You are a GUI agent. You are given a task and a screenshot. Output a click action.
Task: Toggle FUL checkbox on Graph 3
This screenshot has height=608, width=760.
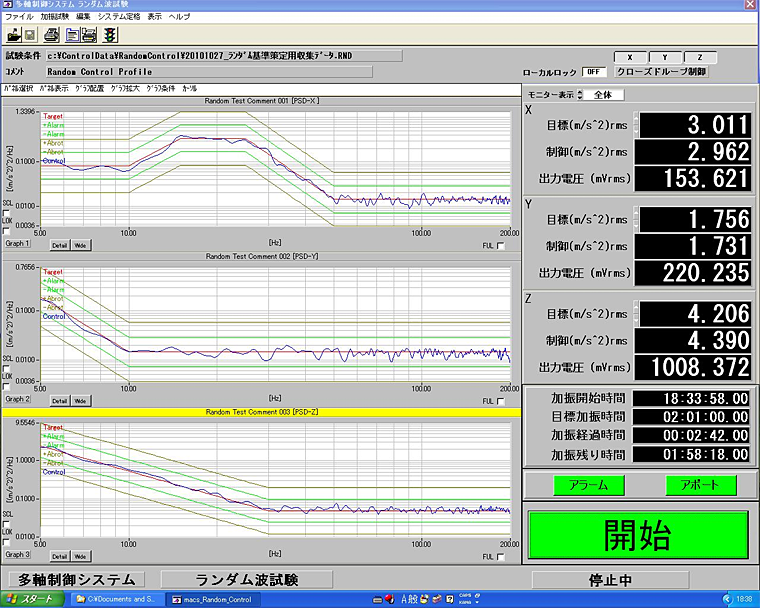(x=501, y=557)
